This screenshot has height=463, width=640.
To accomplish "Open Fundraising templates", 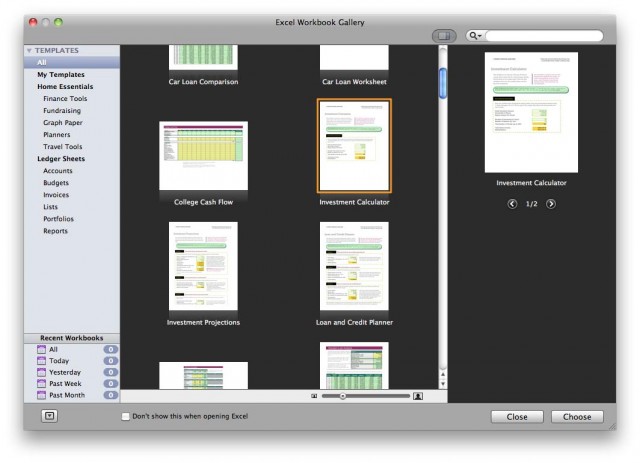I will [62, 111].
